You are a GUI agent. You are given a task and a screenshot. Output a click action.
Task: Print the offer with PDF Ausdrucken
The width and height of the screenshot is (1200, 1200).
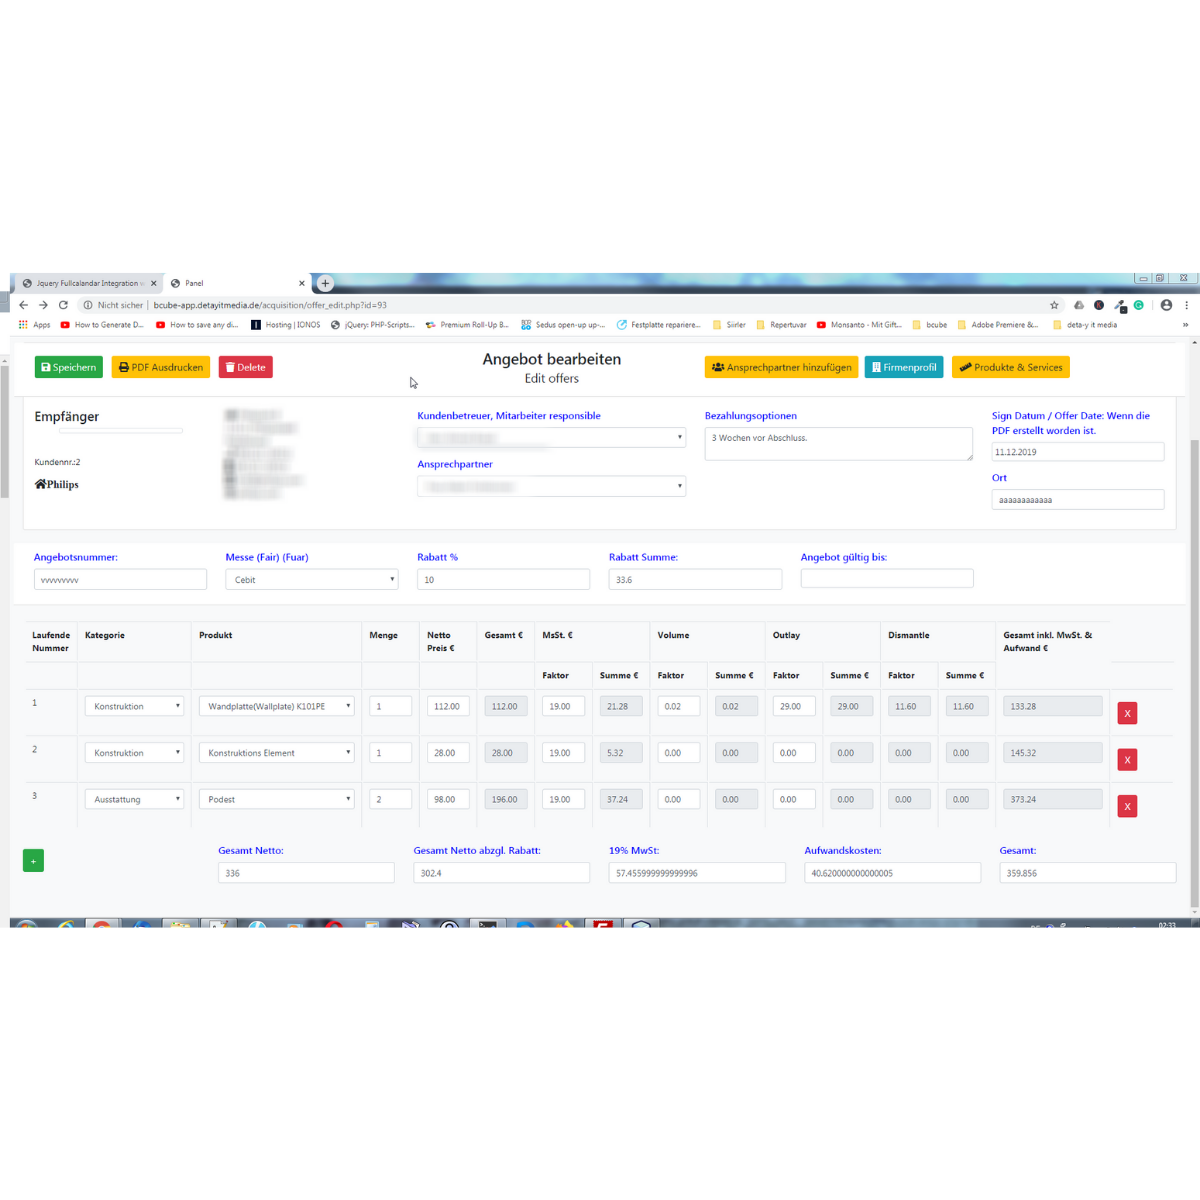[160, 367]
